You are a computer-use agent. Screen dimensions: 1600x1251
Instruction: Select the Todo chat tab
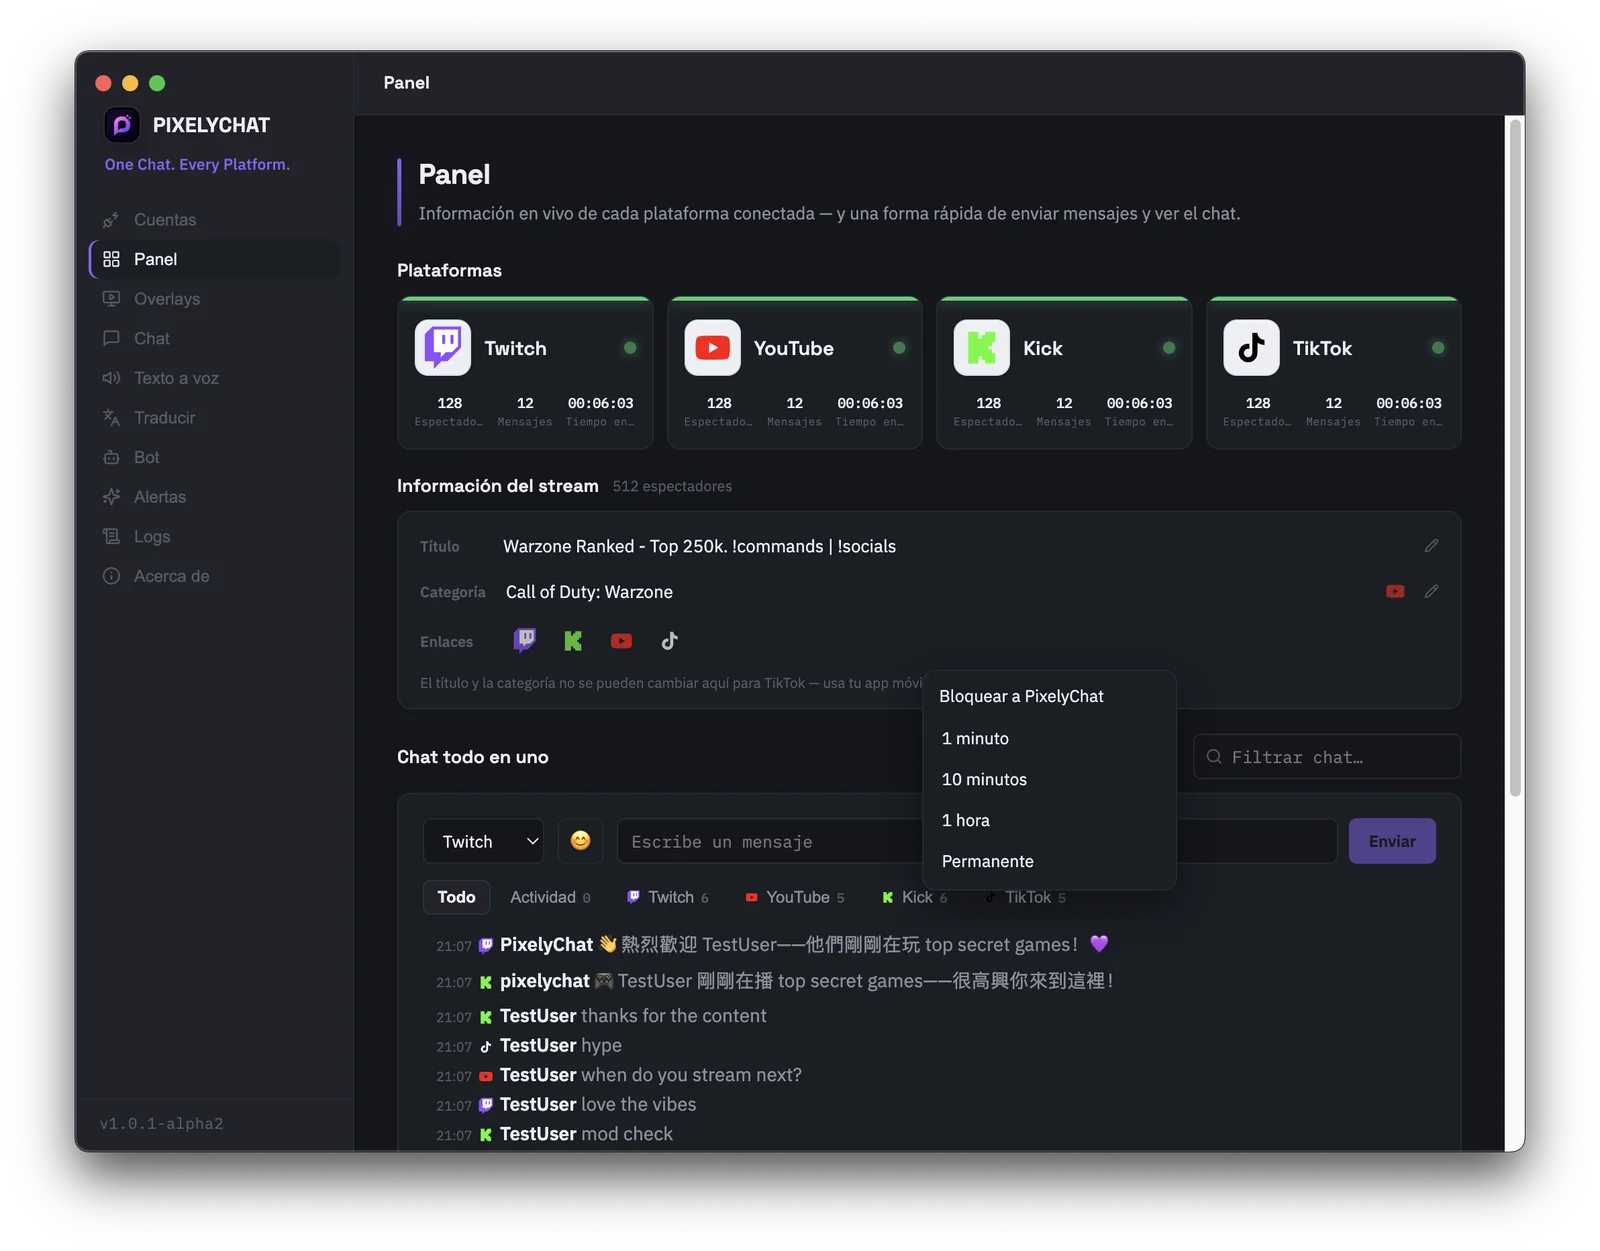[456, 898]
